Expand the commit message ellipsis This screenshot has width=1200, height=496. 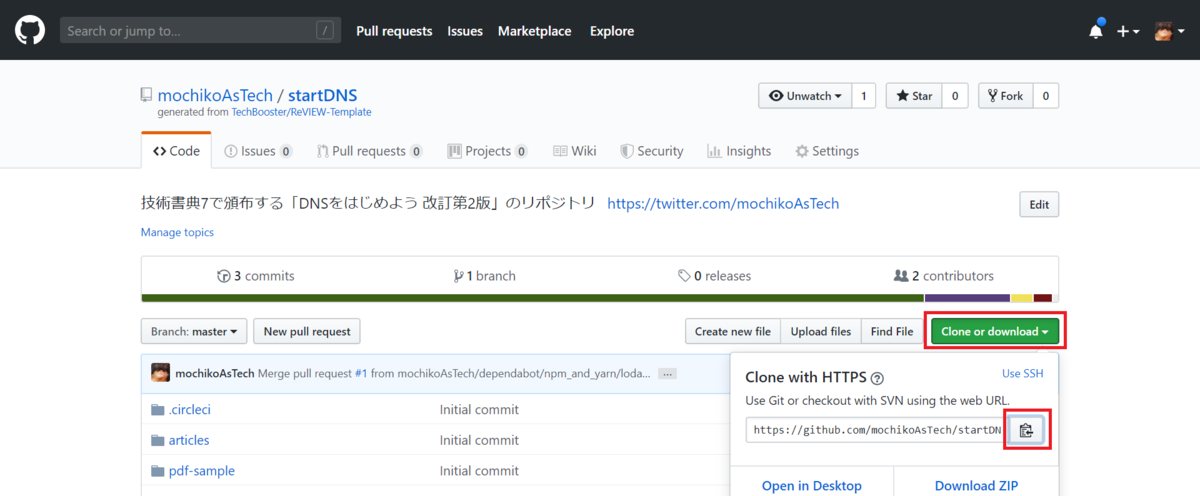pyautogui.click(x=667, y=374)
